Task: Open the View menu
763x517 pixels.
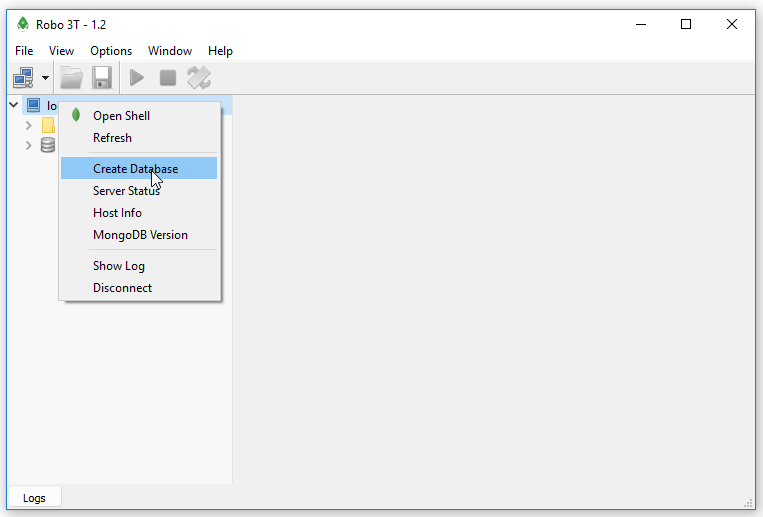Action: pyautogui.click(x=61, y=51)
